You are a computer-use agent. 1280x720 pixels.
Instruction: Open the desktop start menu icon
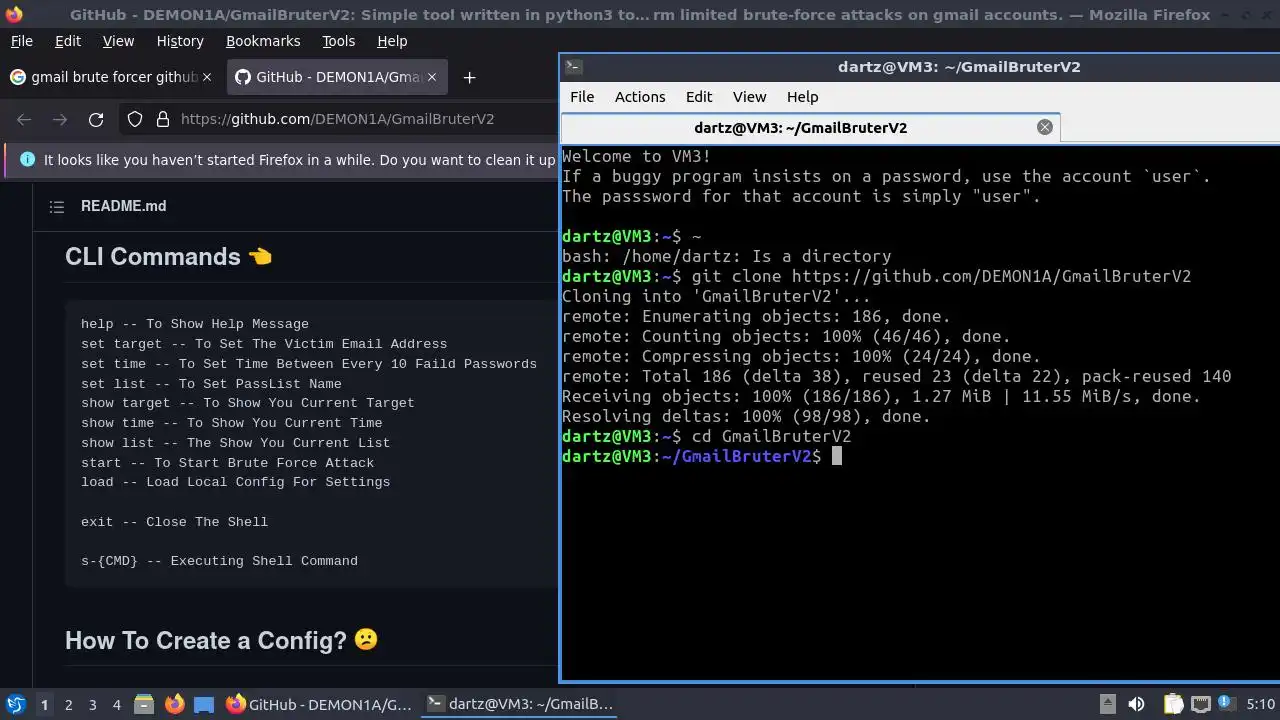(x=15, y=704)
